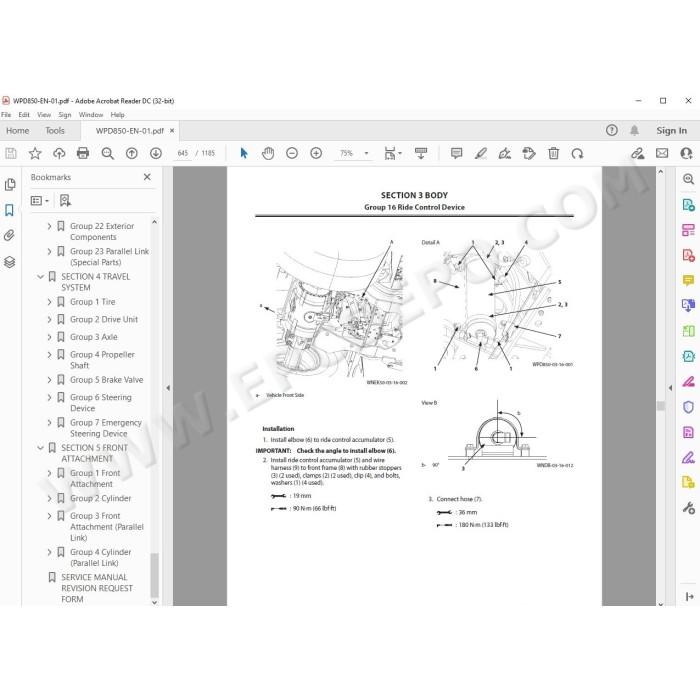The width and height of the screenshot is (700, 700).
Task: Select the Hand pan tool
Action: pos(268,153)
